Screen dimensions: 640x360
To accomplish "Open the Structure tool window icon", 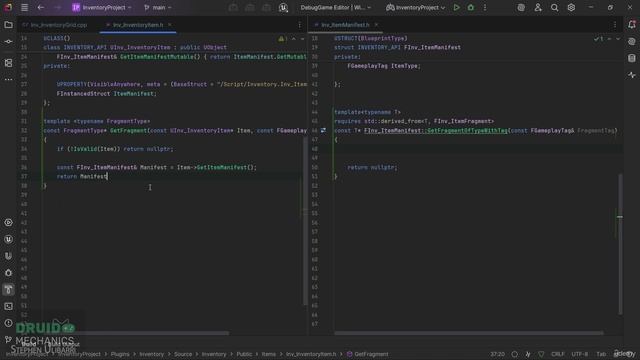I will 8,63.
